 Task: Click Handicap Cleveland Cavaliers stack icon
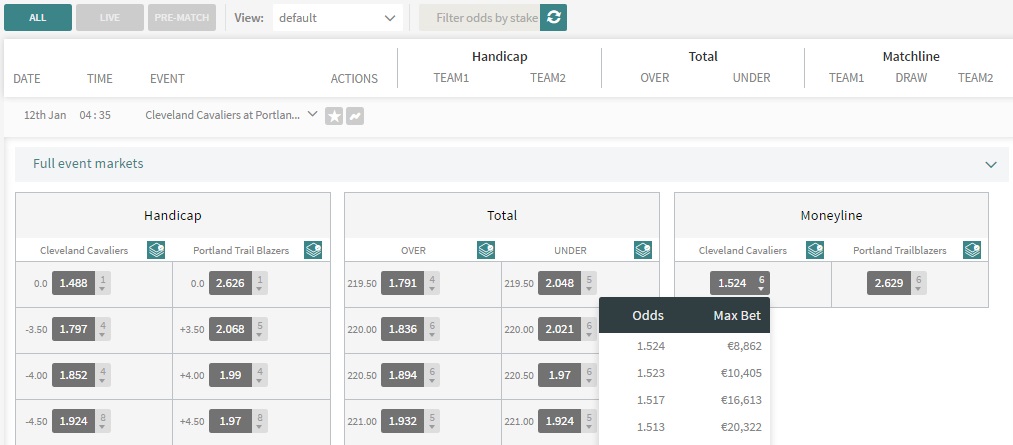(156, 250)
